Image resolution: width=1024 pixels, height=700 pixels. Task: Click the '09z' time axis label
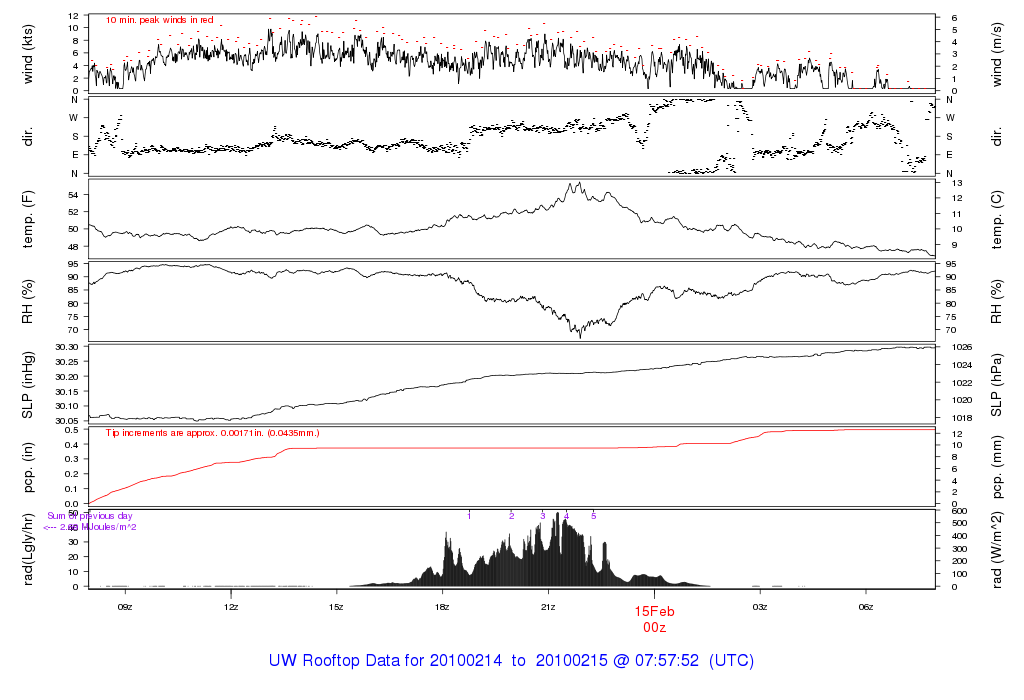pos(125,607)
